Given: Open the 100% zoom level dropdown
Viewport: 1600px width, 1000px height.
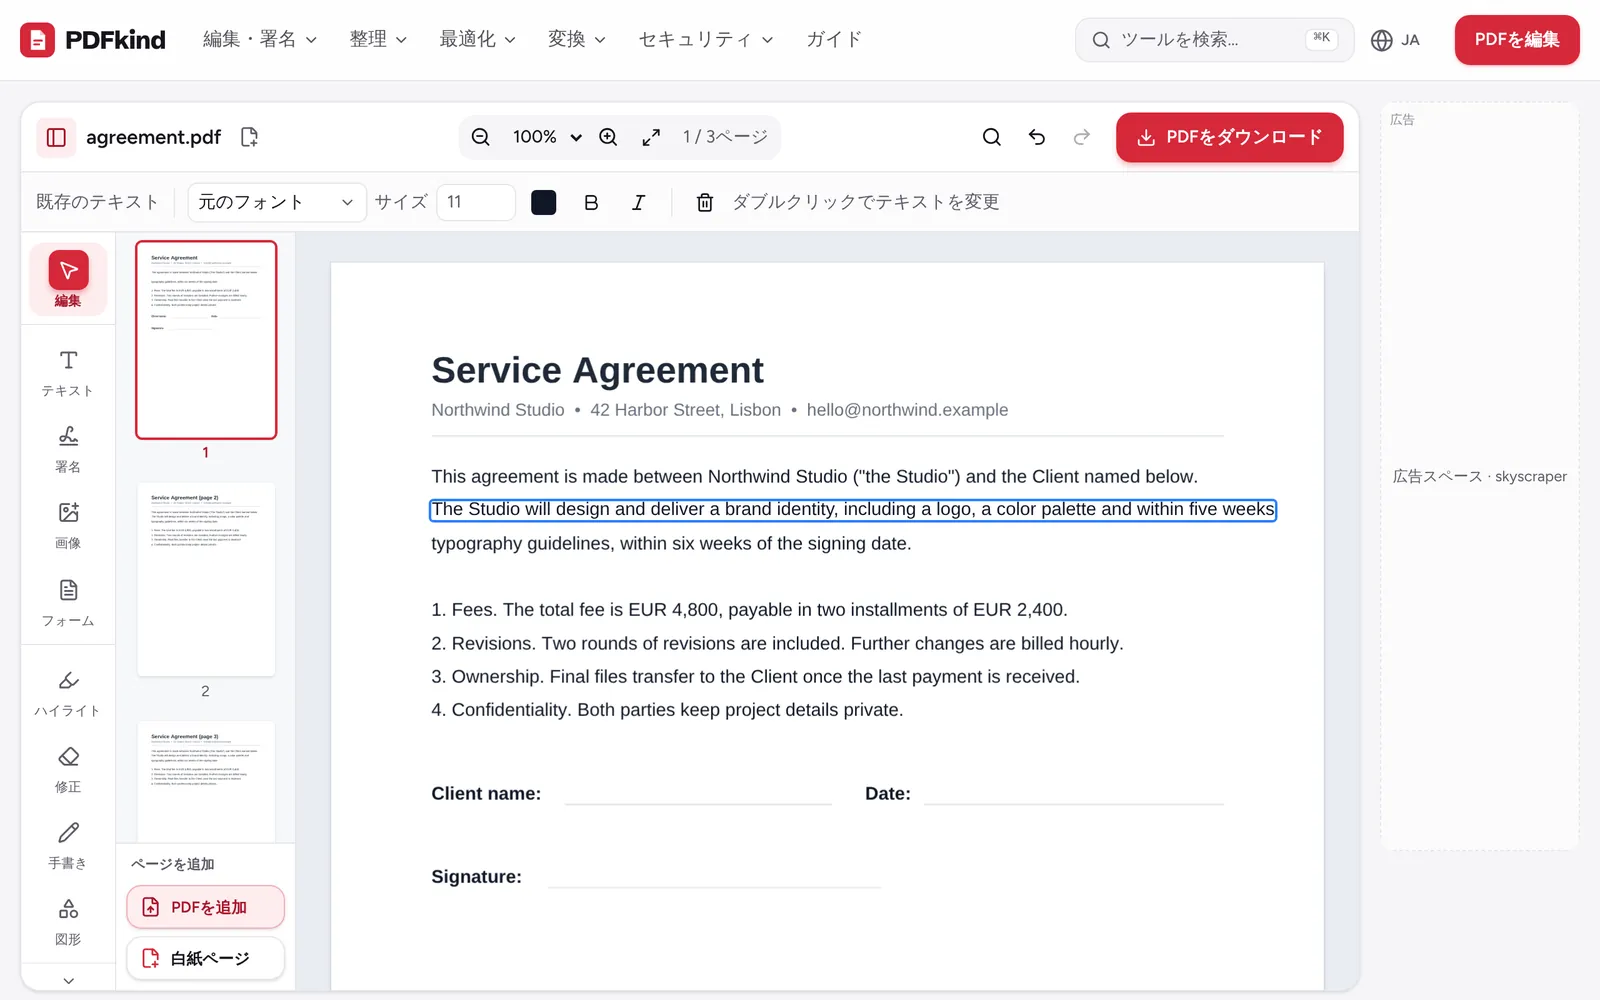Looking at the screenshot, I should (x=546, y=137).
